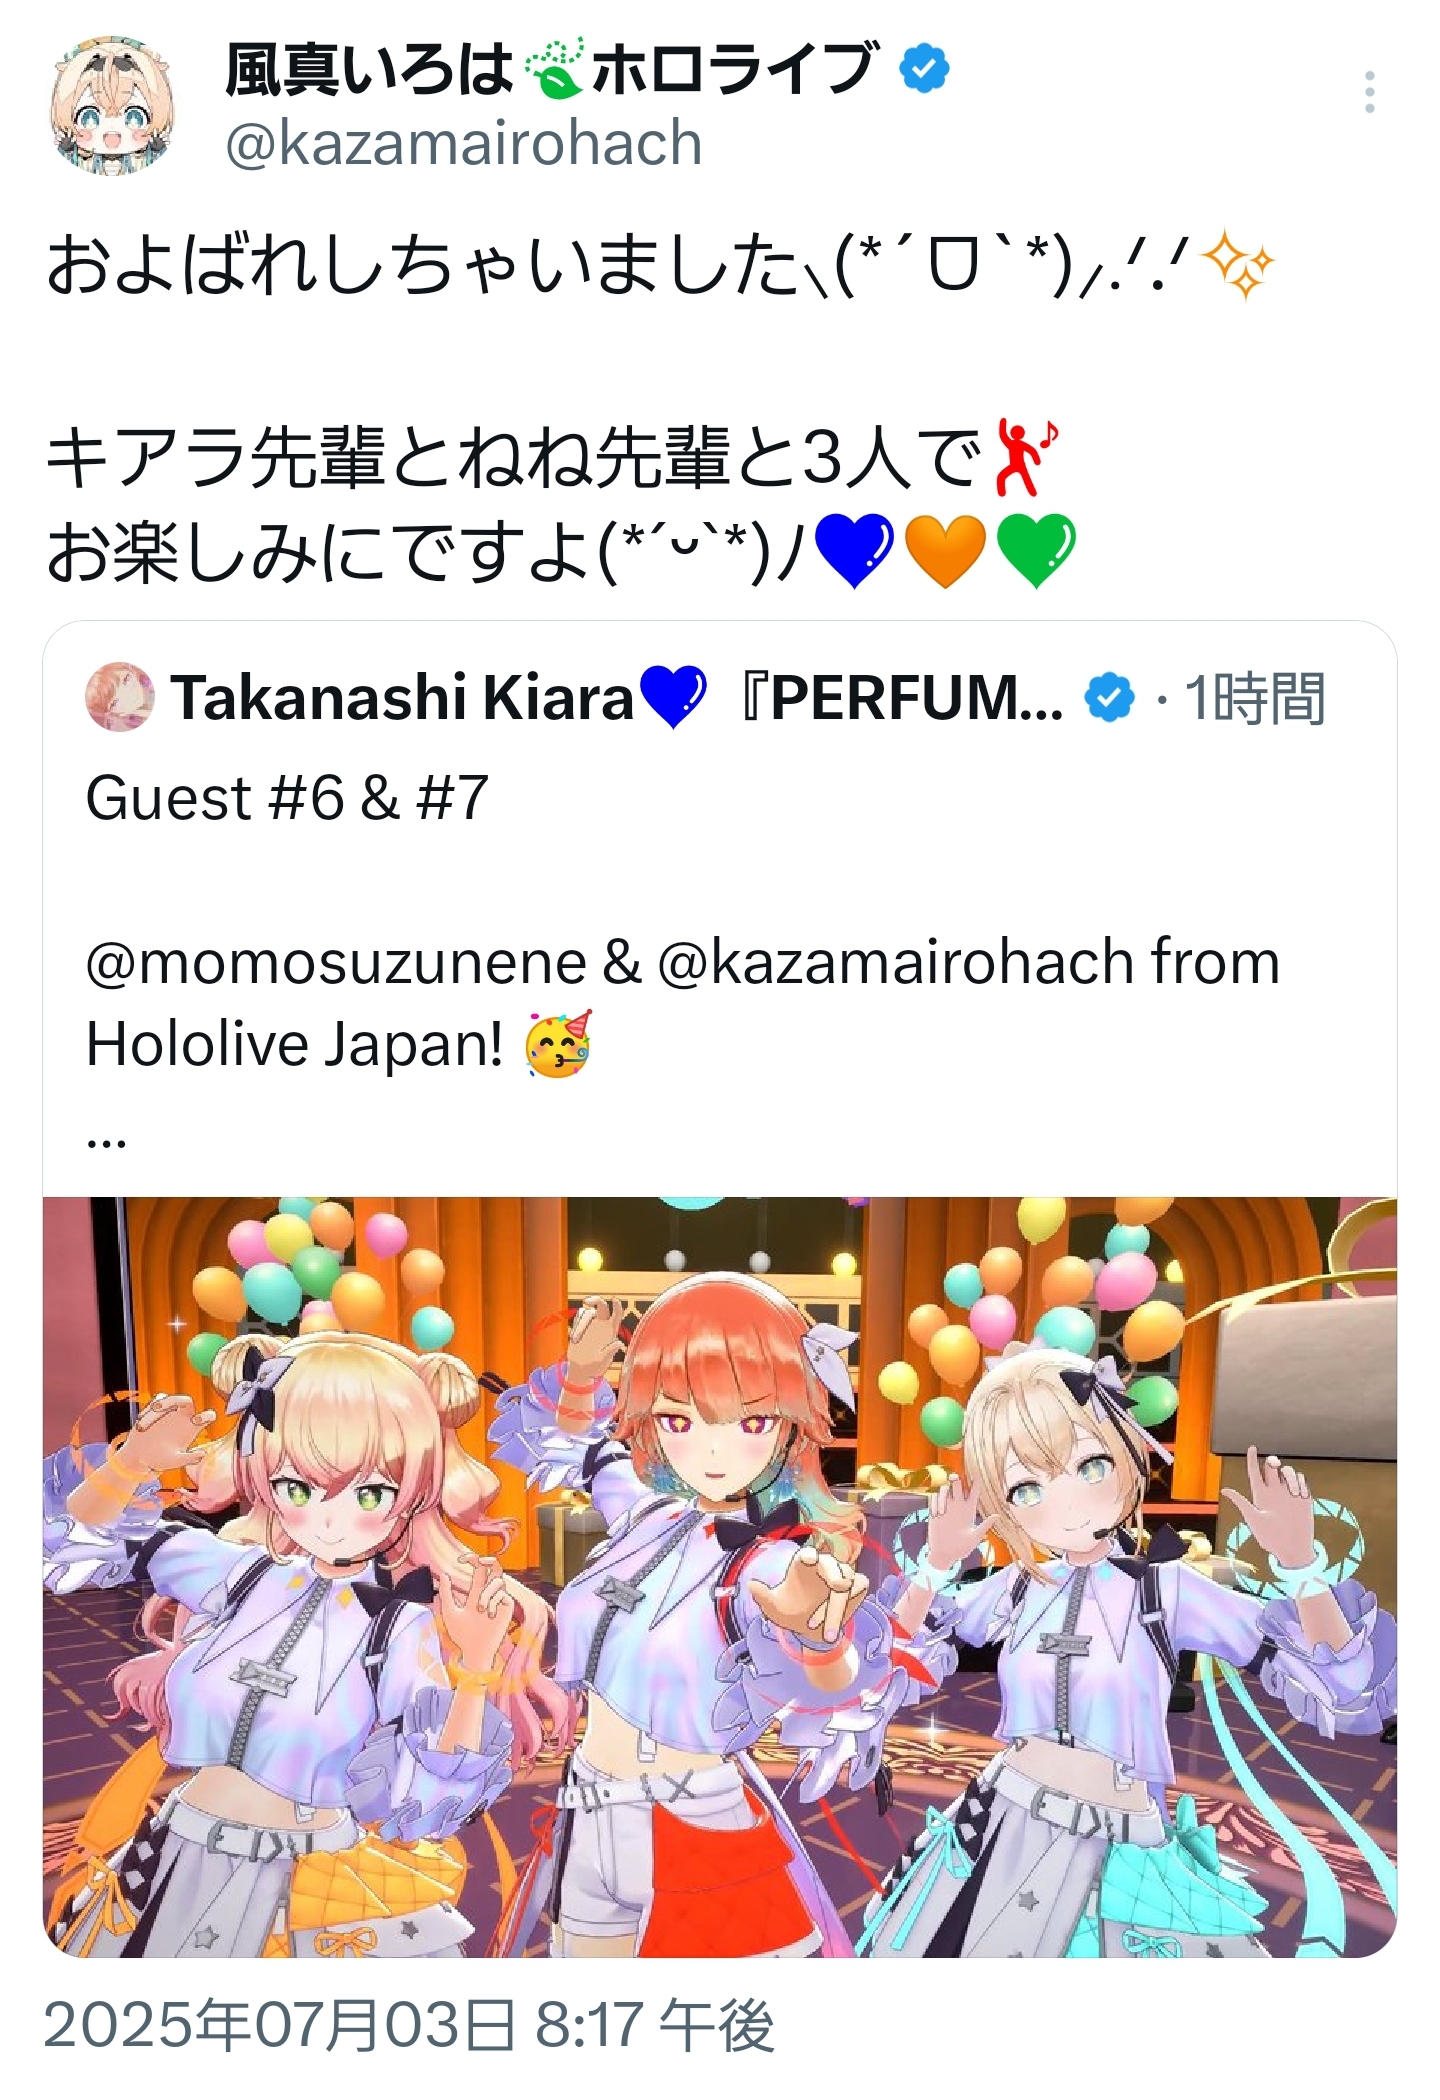Click the party face emoji after Hololive Japan
This screenshot has width=1440, height=2100.
559,1043
